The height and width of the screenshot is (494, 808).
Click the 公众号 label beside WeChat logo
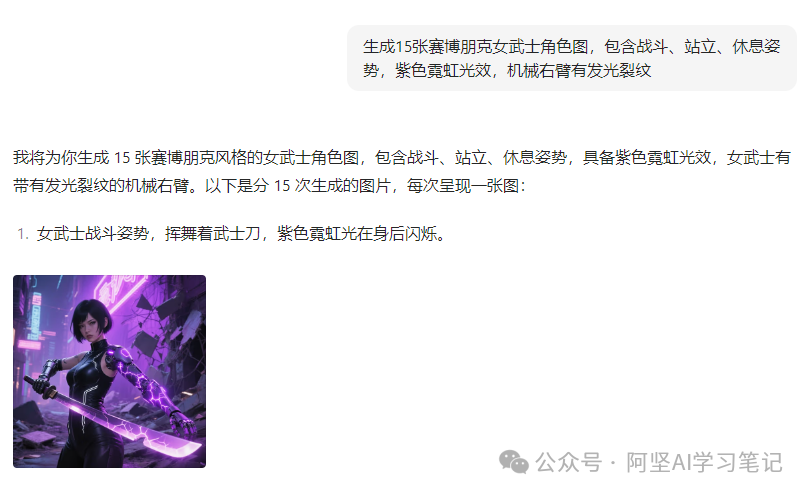click(568, 462)
